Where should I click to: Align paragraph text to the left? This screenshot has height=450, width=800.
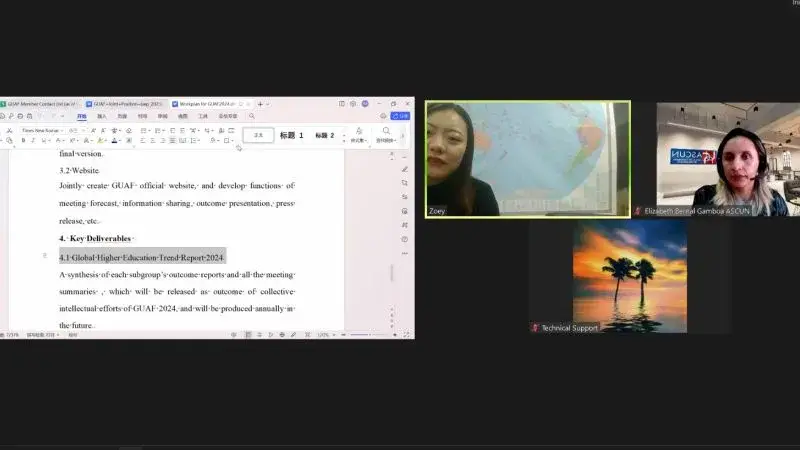click(143, 140)
